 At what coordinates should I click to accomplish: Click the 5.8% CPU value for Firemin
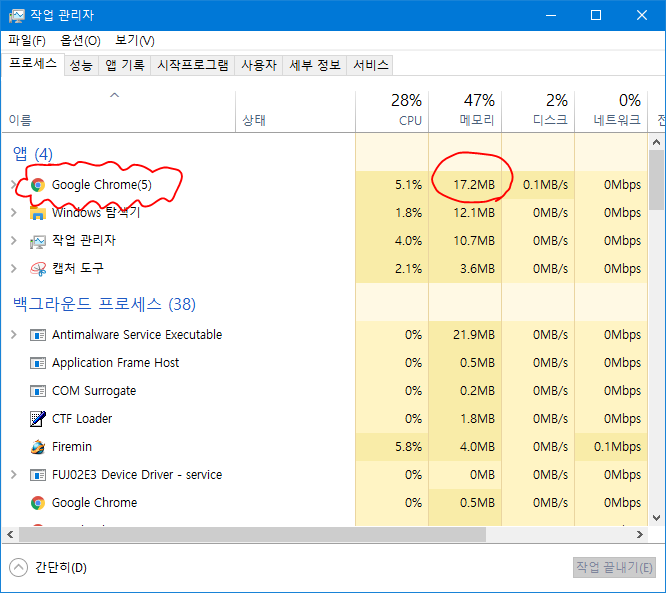[x=409, y=447]
